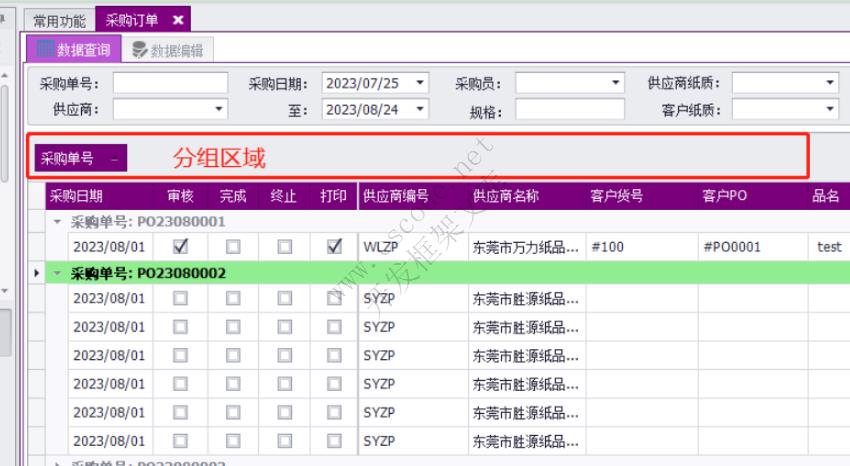This screenshot has height=466, width=850.
Task: Click the 数据查询 grid icon
Action: (x=45, y=49)
